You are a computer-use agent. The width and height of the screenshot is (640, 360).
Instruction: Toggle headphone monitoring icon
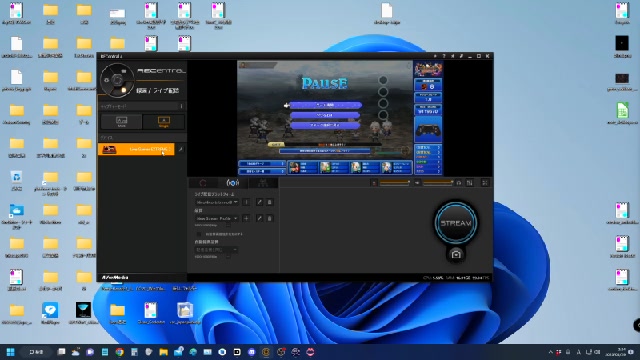pos(459,183)
